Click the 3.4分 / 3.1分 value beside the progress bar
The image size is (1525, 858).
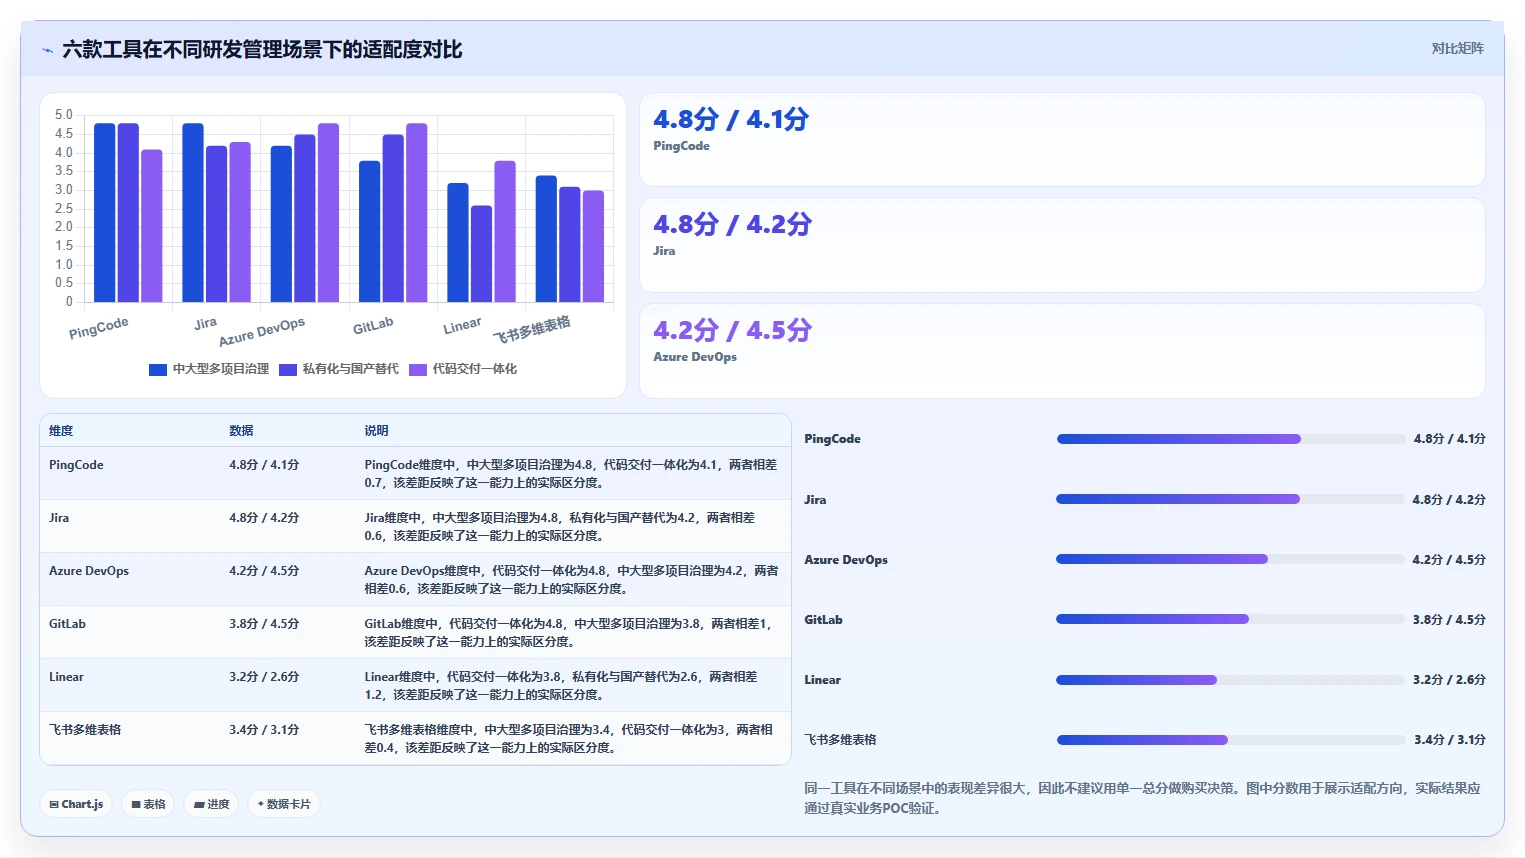[1449, 740]
